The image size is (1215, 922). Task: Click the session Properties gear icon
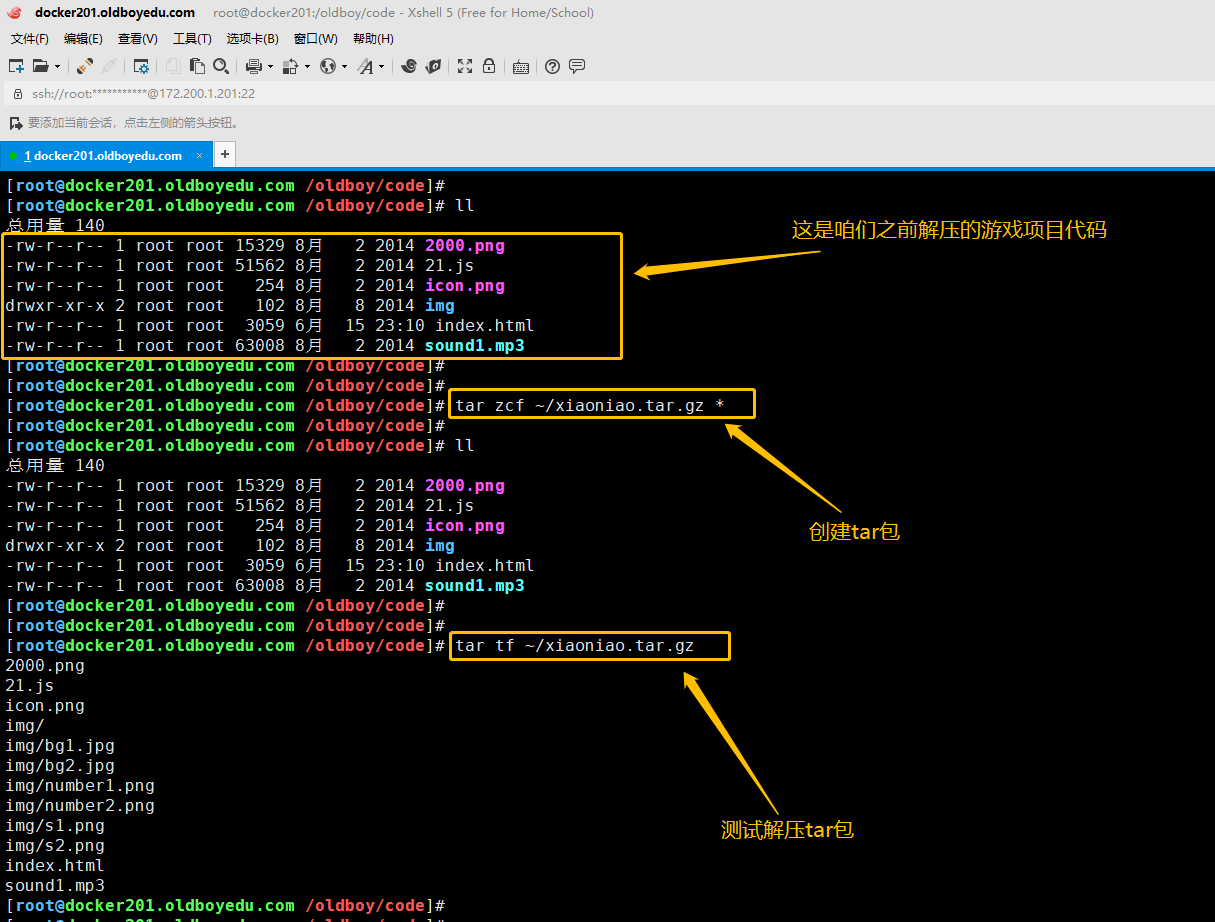point(141,67)
